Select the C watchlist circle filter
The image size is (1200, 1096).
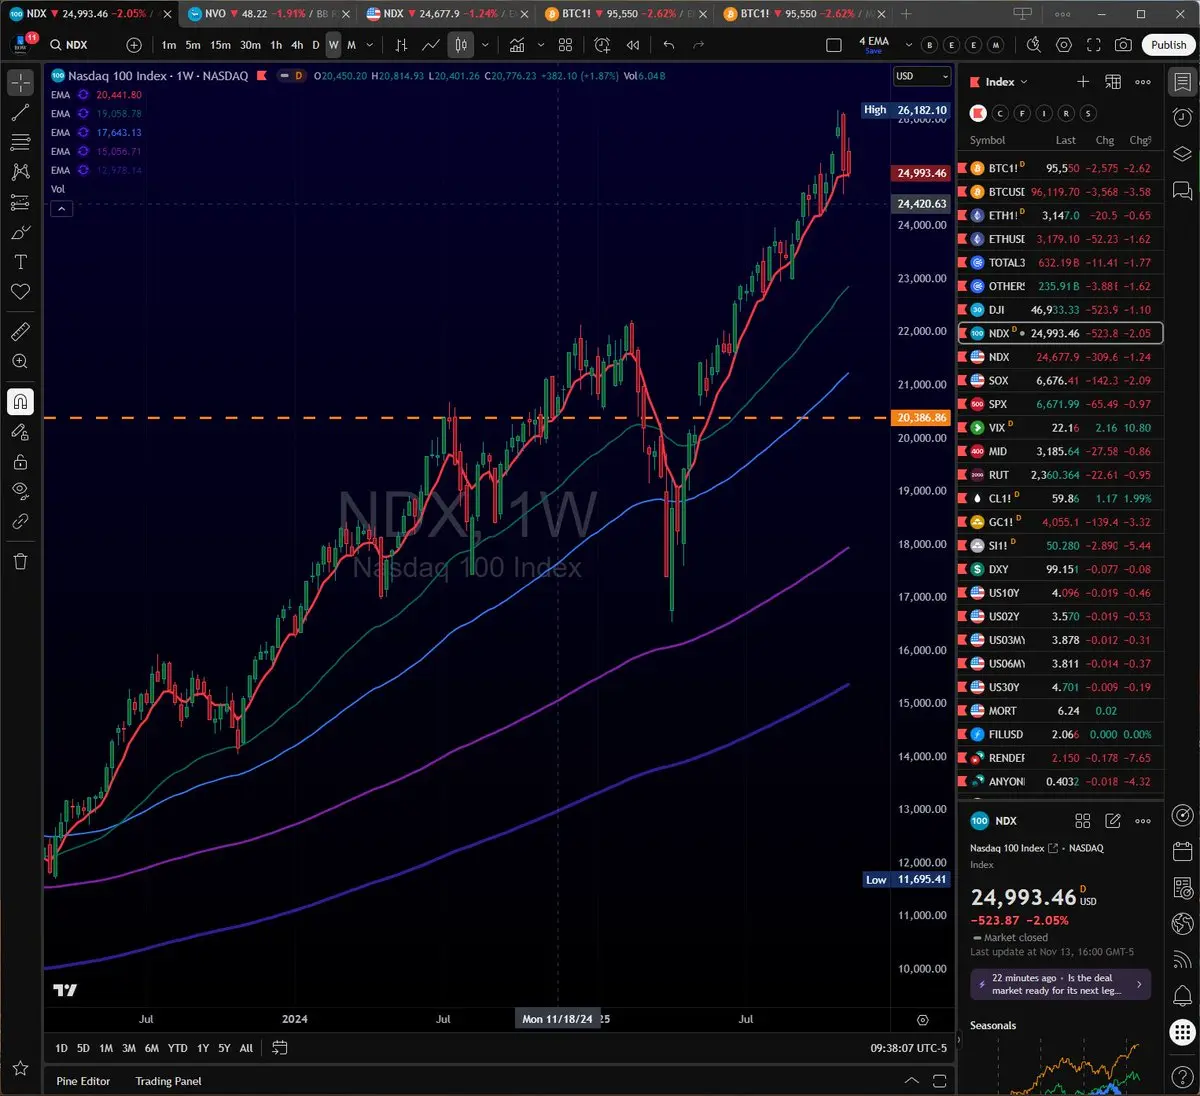click(x=1000, y=113)
